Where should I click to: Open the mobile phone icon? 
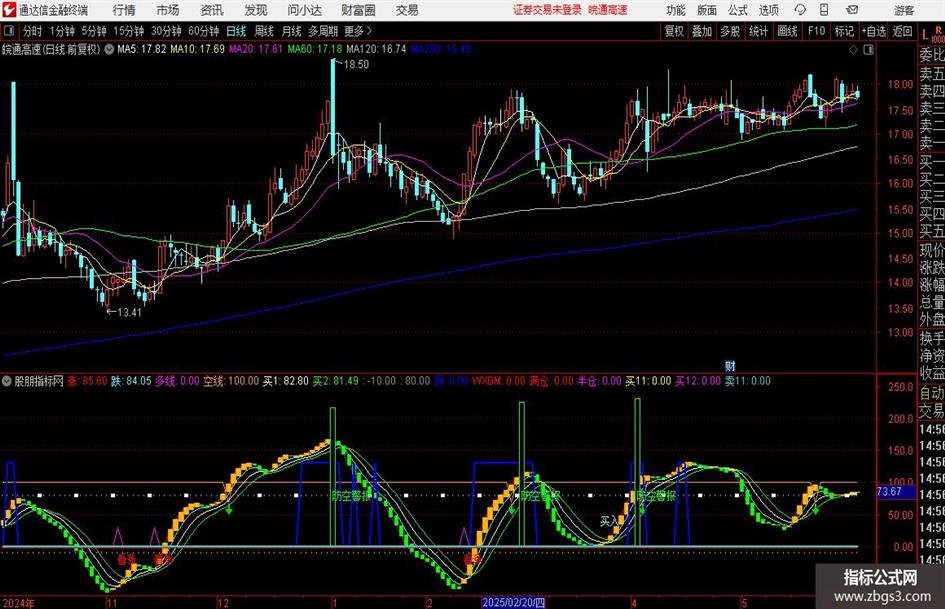click(x=824, y=10)
